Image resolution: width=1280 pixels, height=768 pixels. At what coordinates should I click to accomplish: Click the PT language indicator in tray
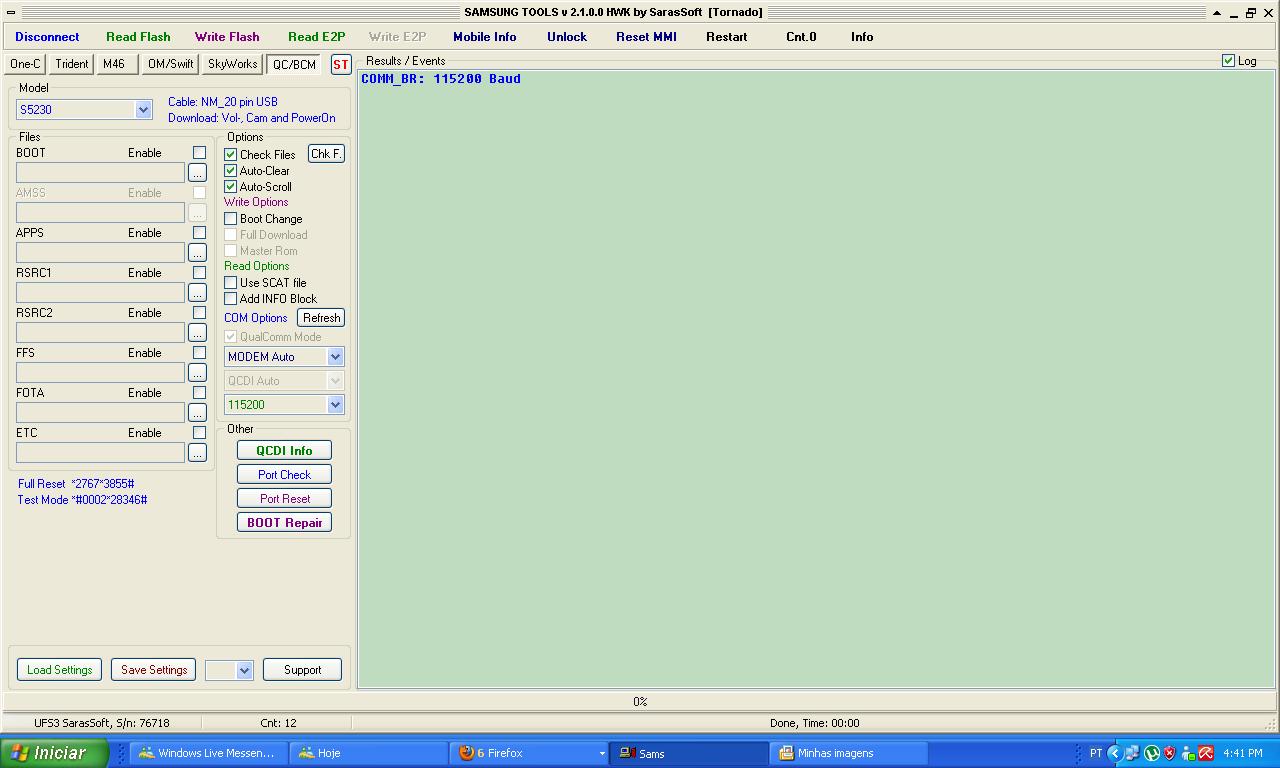point(1096,753)
